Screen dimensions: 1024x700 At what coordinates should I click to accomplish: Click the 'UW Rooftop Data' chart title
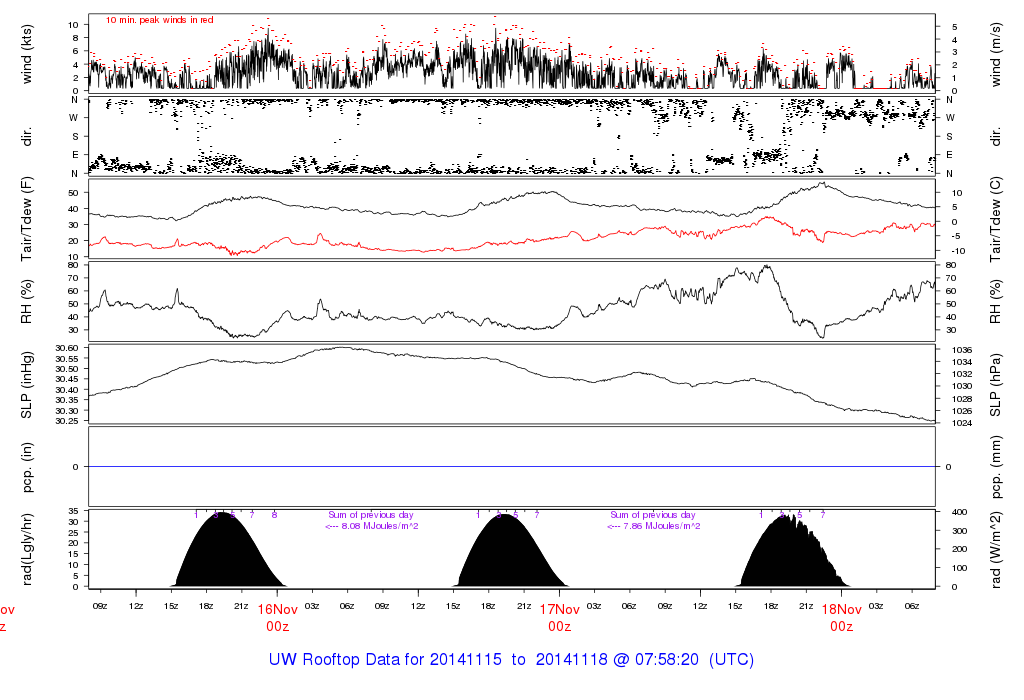(x=511, y=660)
